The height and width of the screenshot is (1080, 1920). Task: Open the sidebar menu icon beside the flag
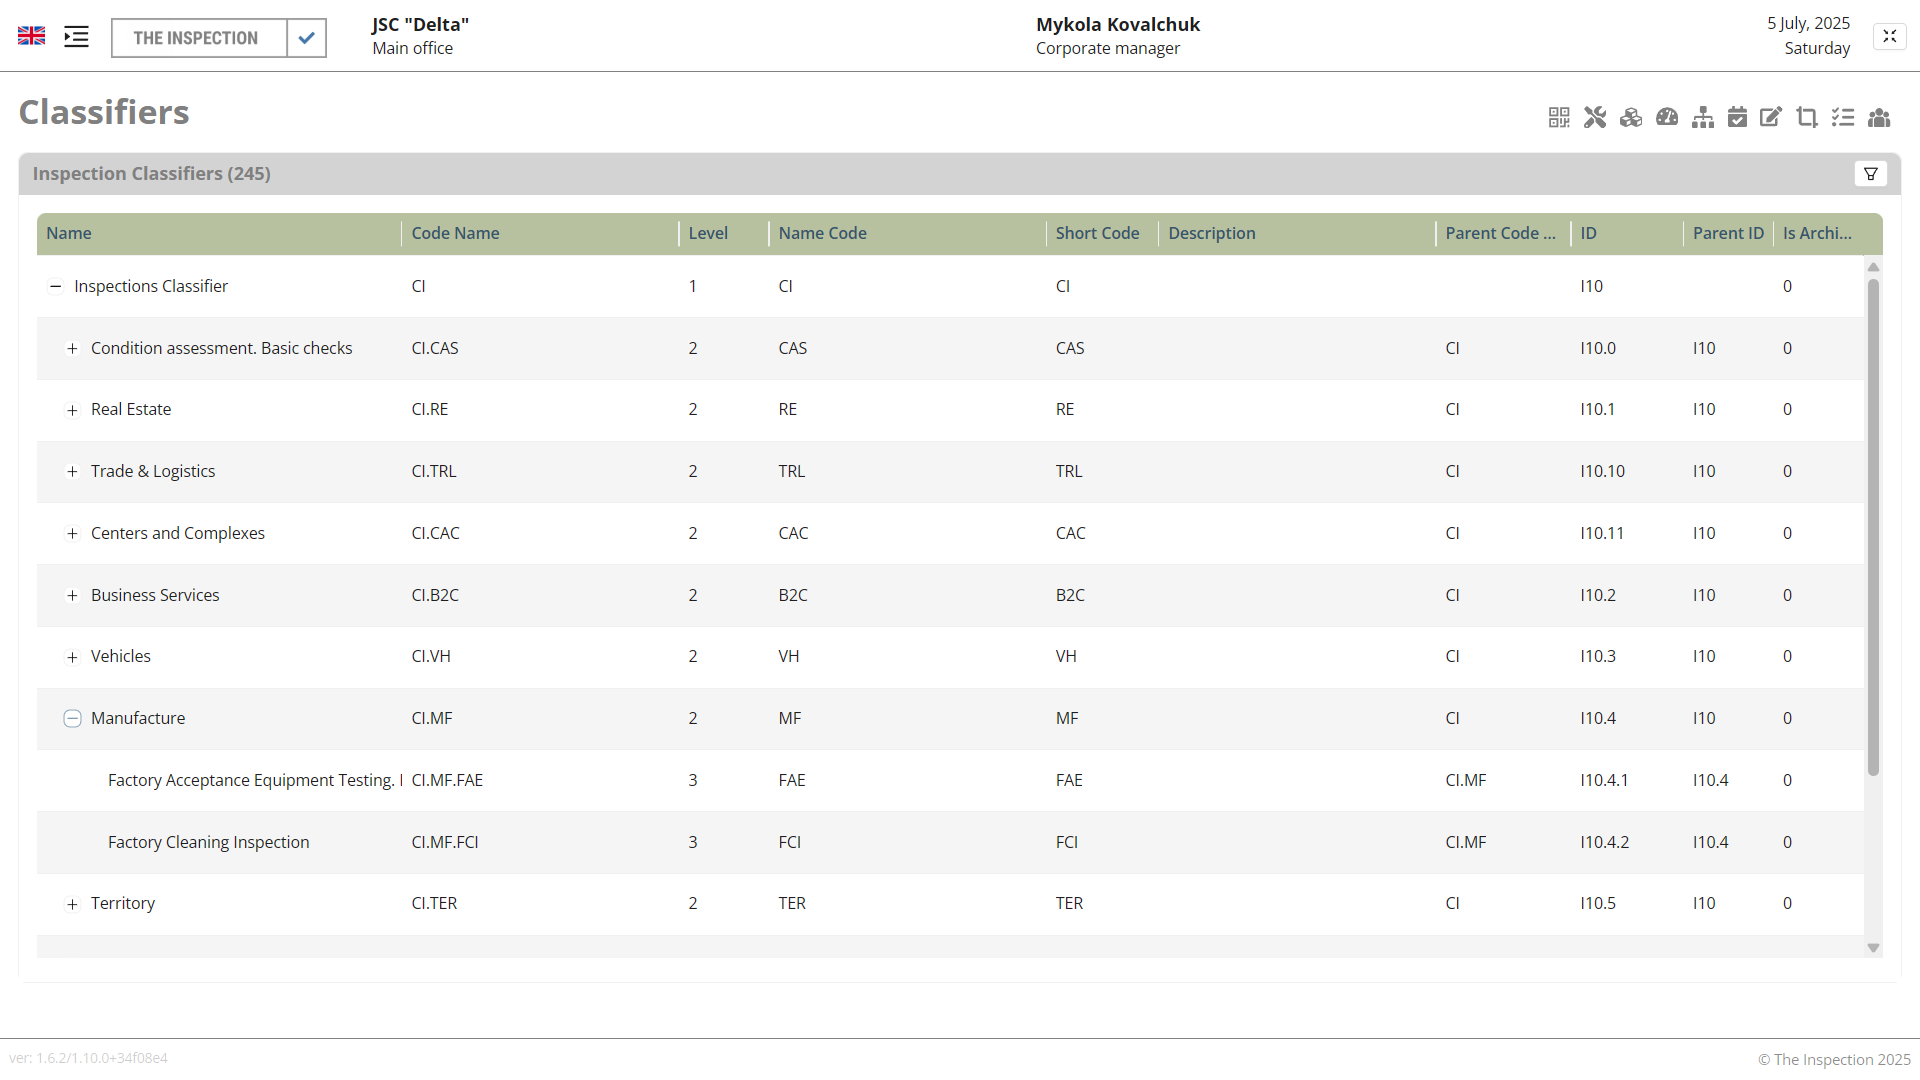coord(75,36)
